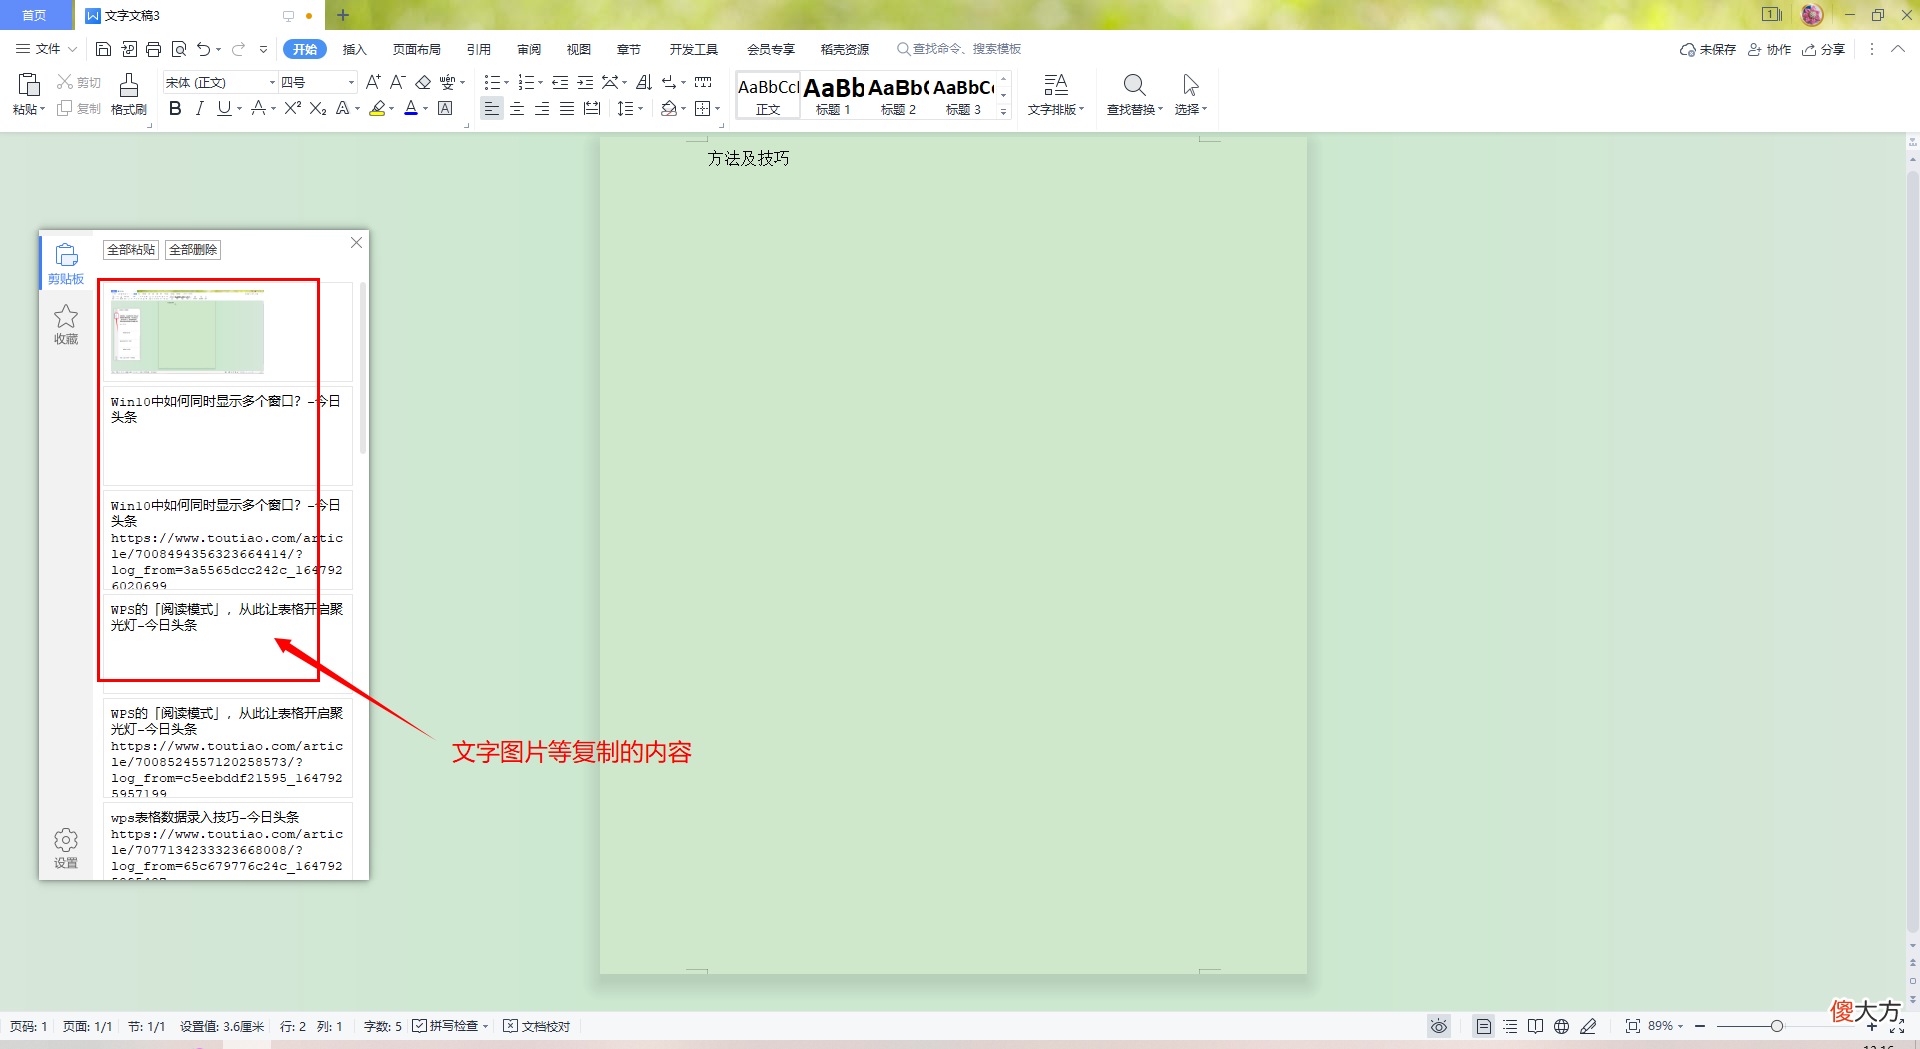Adjust the zoom slider in status bar
The image size is (1920, 1049).
[x=1777, y=1026]
